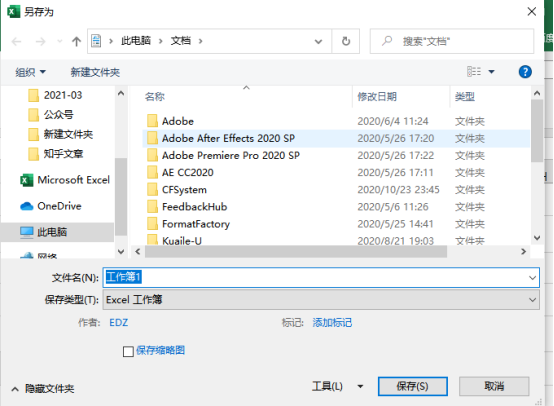Click the AE CC2020 folder icon
This screenshot has width=554, height=406.
pos(152,172)
